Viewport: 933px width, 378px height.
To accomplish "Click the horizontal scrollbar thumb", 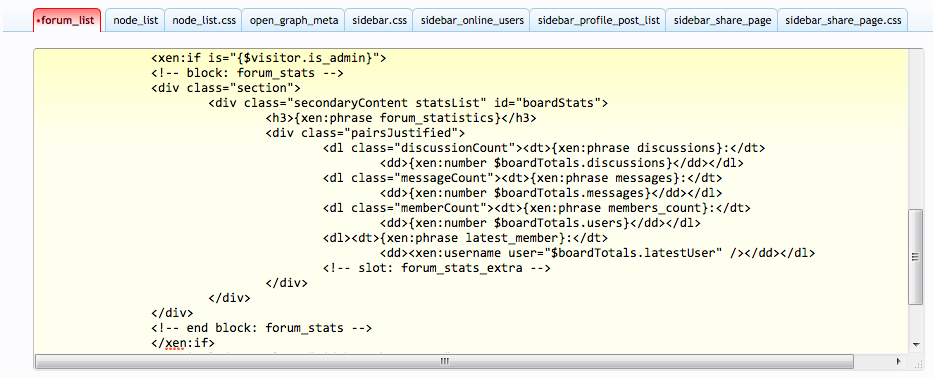I will (444, 361).
